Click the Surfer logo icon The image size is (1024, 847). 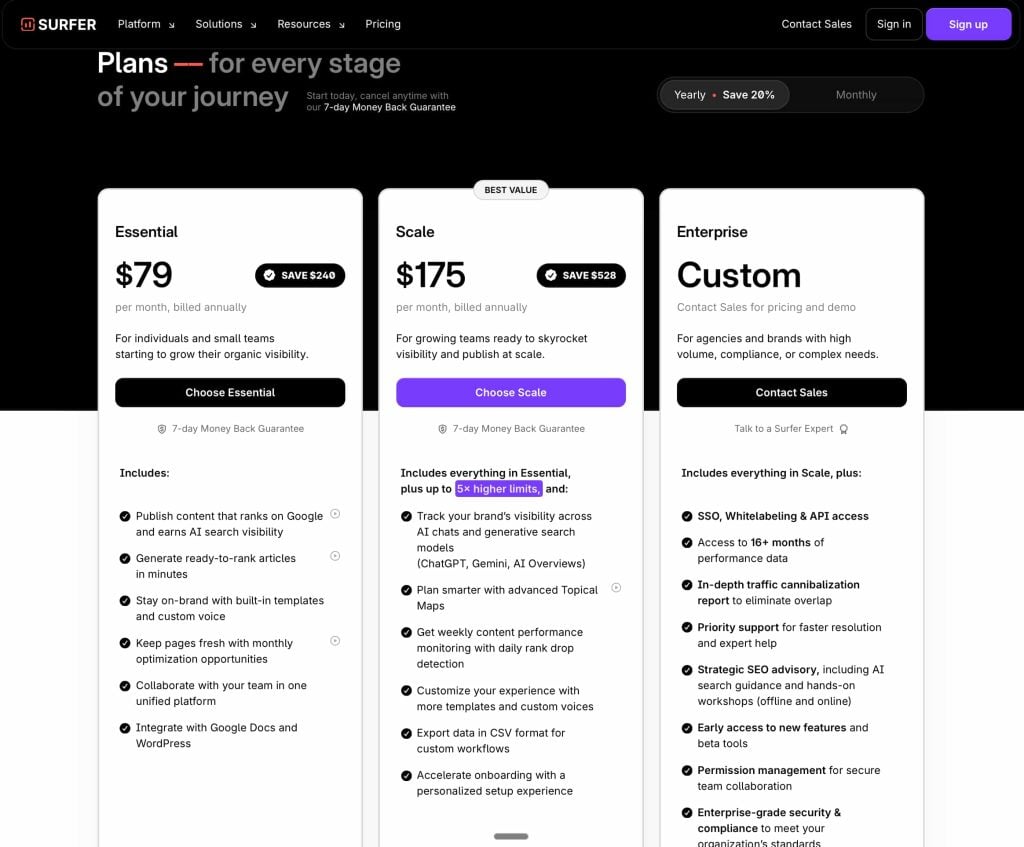coord(28,24)
